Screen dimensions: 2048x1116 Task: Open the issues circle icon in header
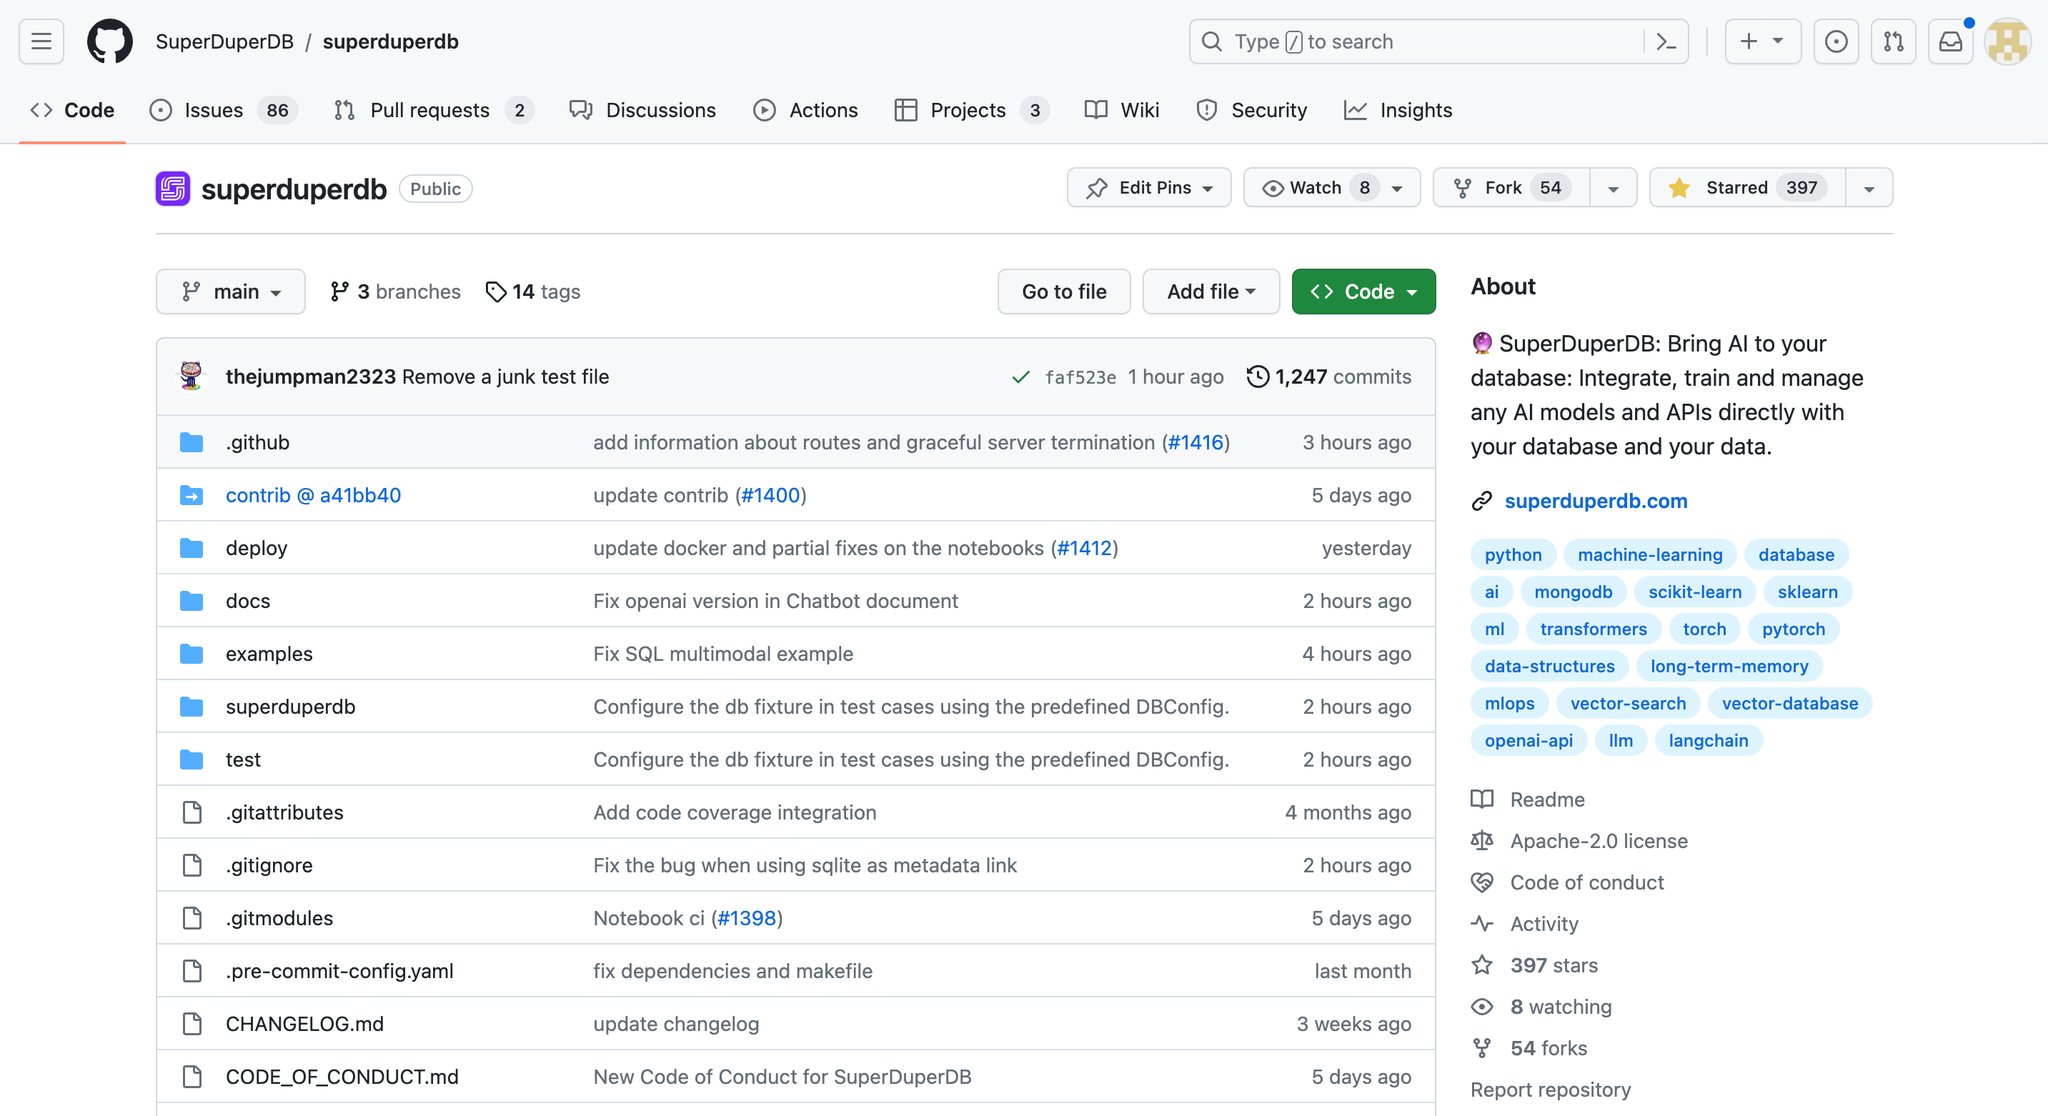click(1836, 42)
